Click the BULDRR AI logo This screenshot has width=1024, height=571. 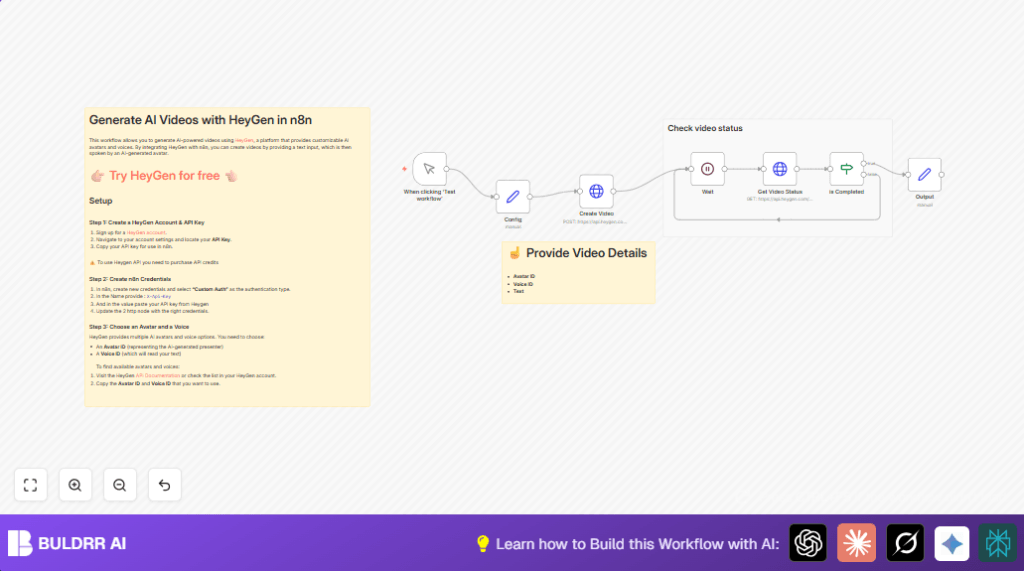click(67, 543)
